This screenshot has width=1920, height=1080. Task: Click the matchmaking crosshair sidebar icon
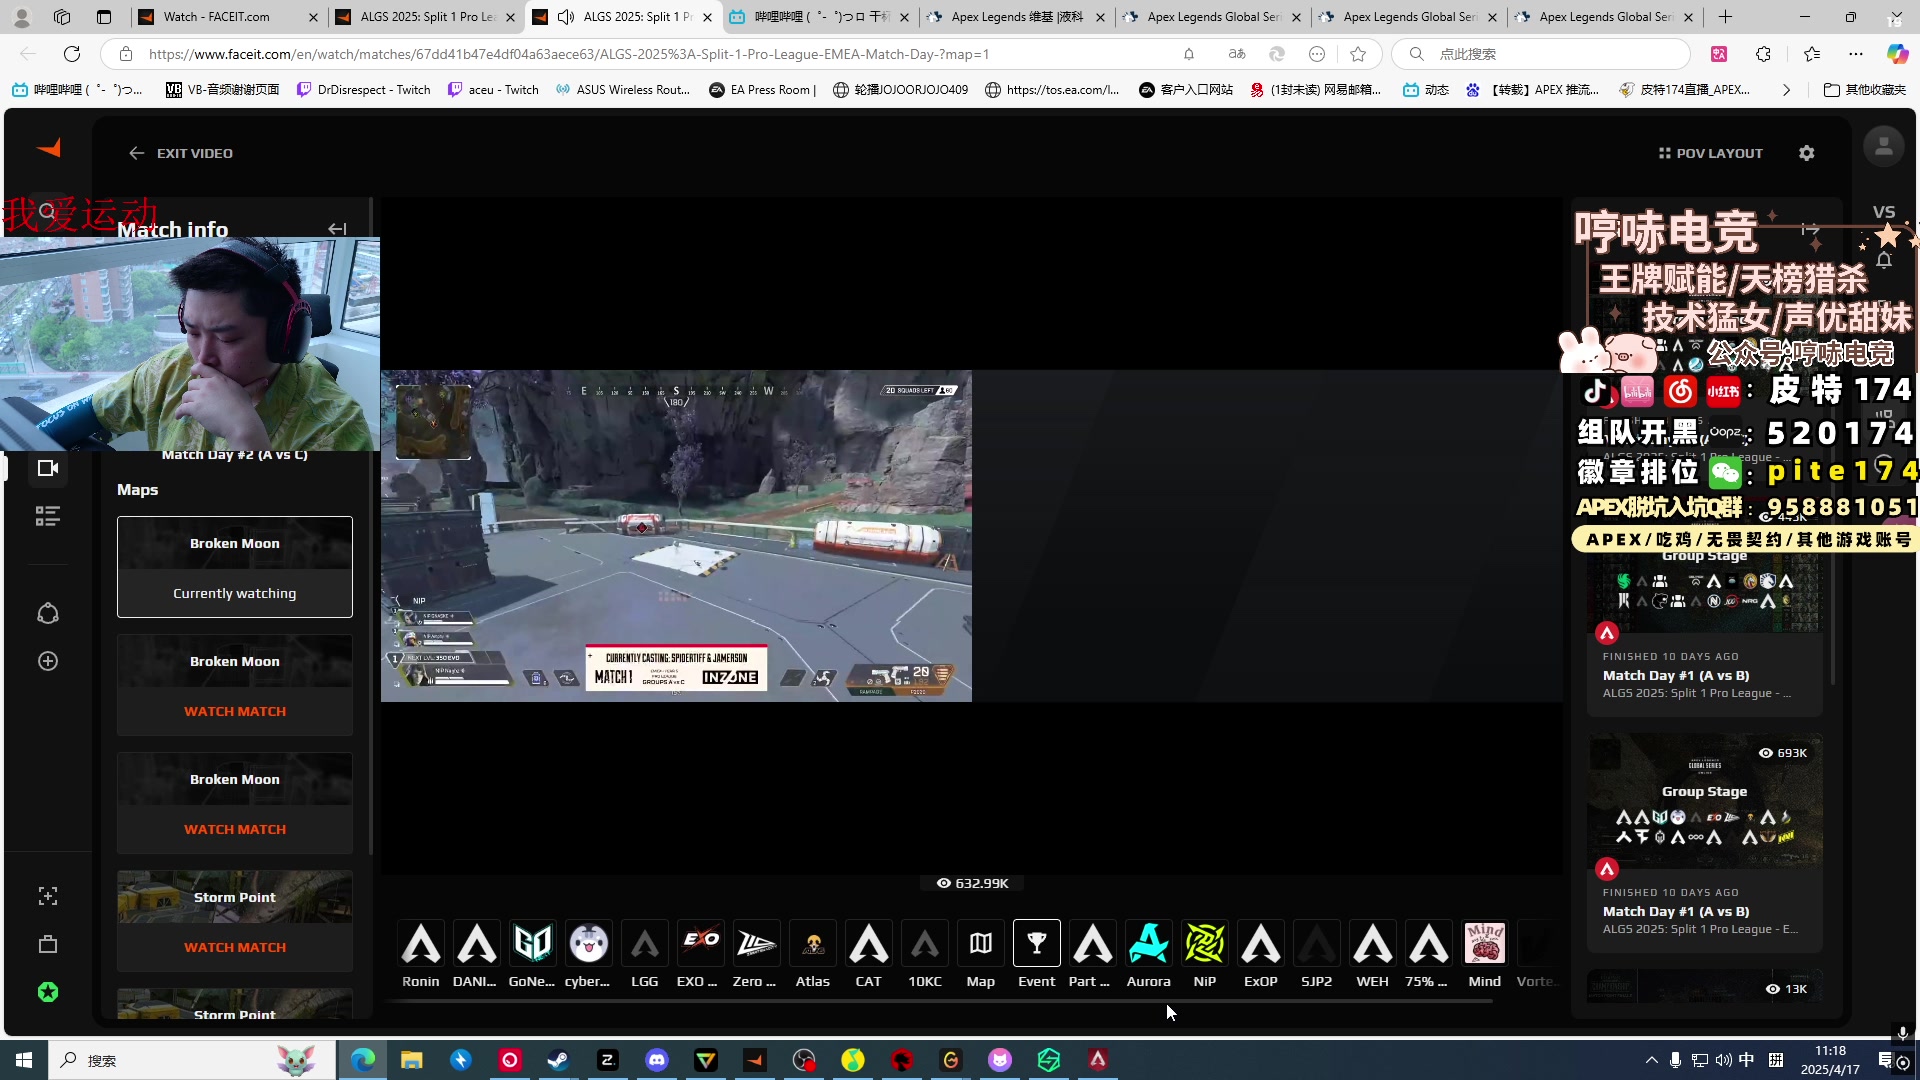coord(48,896)
